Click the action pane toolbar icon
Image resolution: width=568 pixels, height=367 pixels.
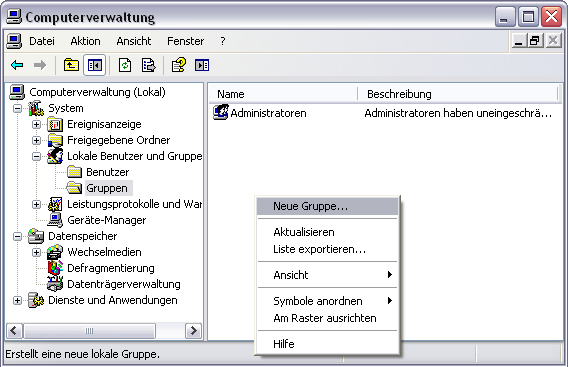coord(202,65)
